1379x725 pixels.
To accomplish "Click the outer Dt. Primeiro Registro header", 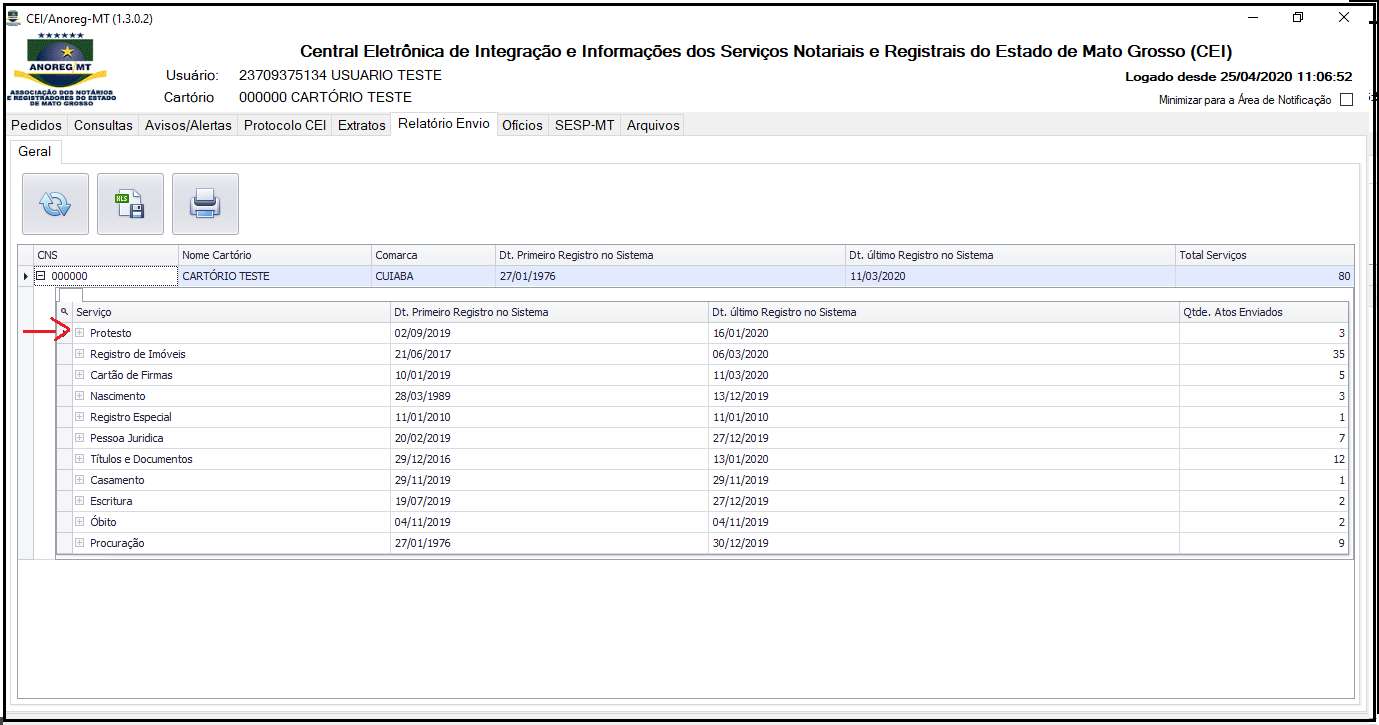I will click(670, 255).
